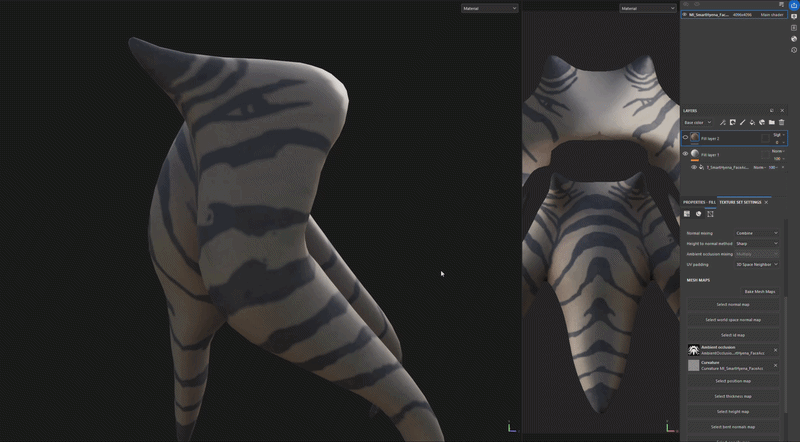Open blend mode dropdown on T_SmartHyena effect
Viewport: 800px width, 442px height.
(760, 167)
